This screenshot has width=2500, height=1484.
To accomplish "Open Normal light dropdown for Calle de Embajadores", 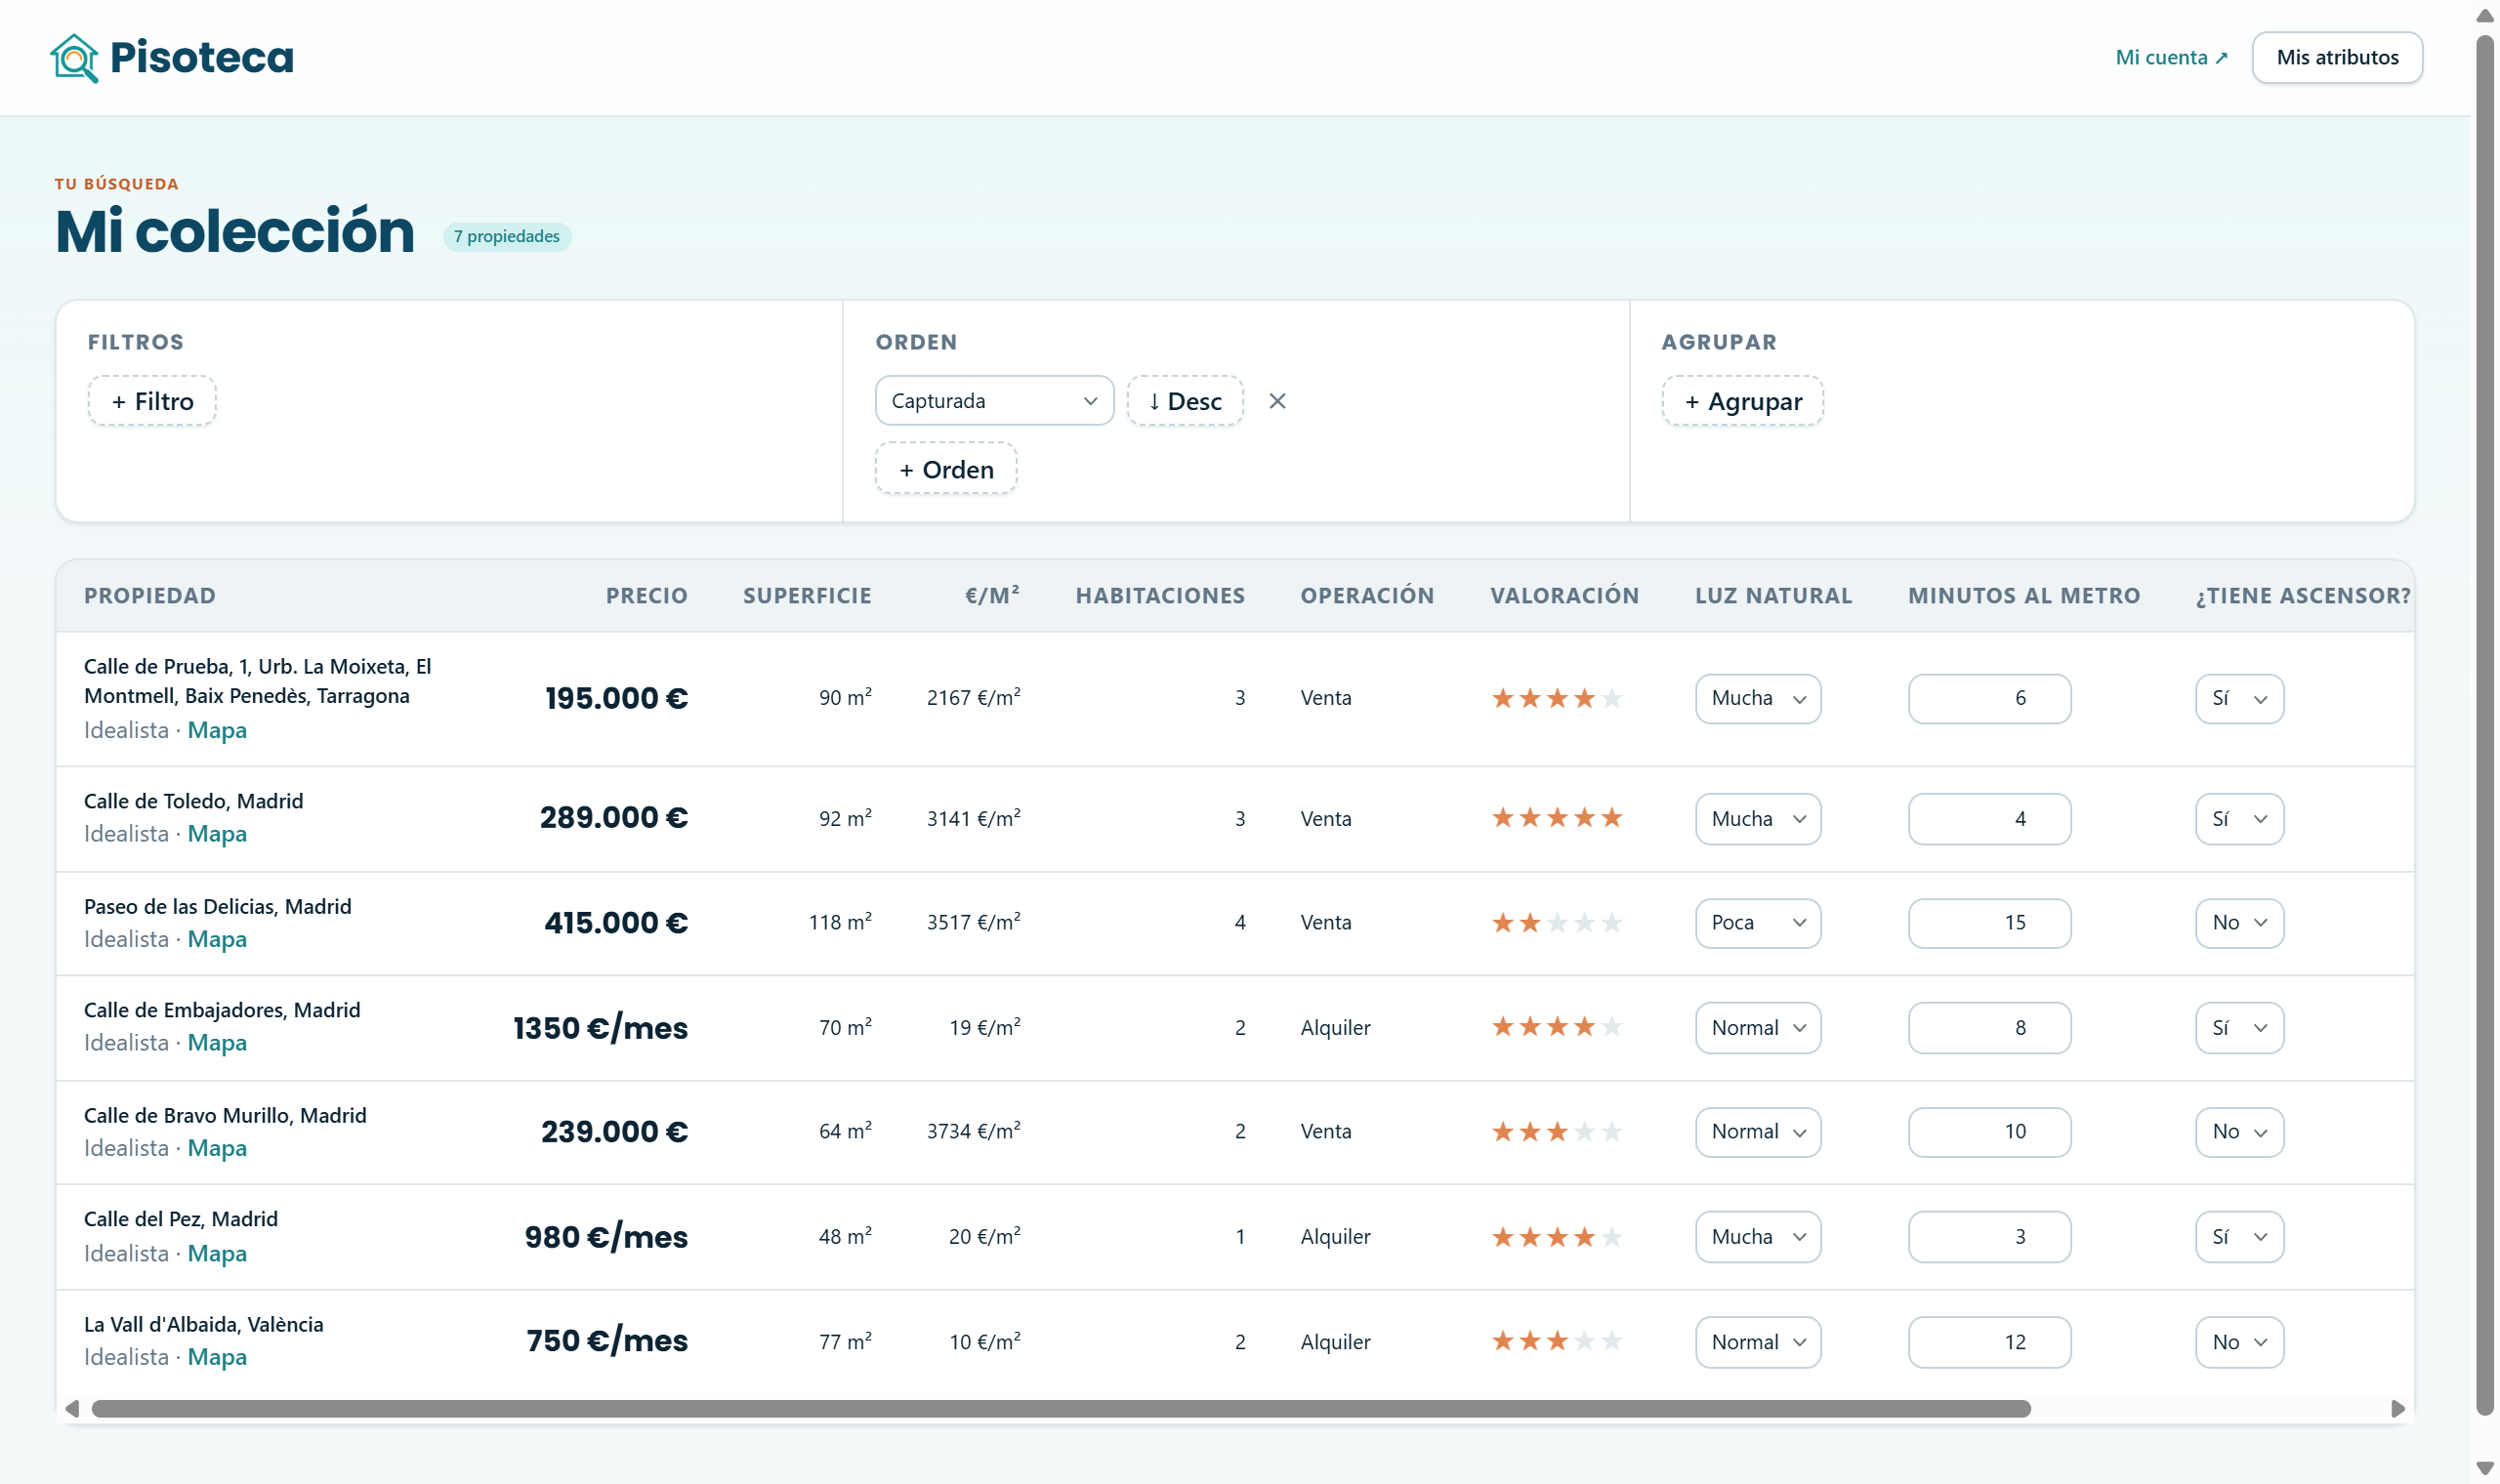I will point(1758,1028).
